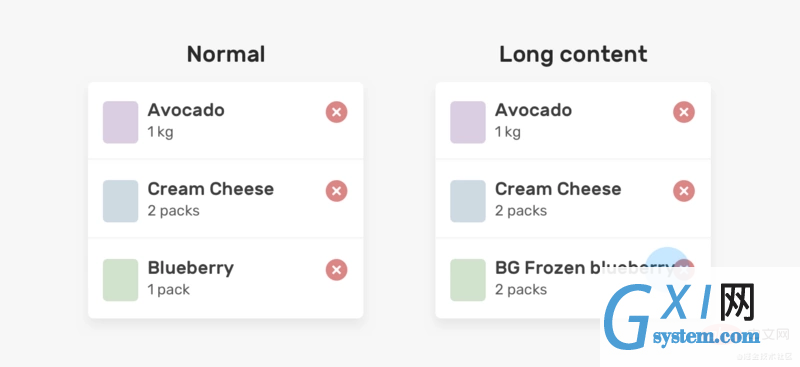The height and width of the screenshot is (367, 800).
Task: Click the Long content heading
Action: pyautogui.click(x=573, y=55)
